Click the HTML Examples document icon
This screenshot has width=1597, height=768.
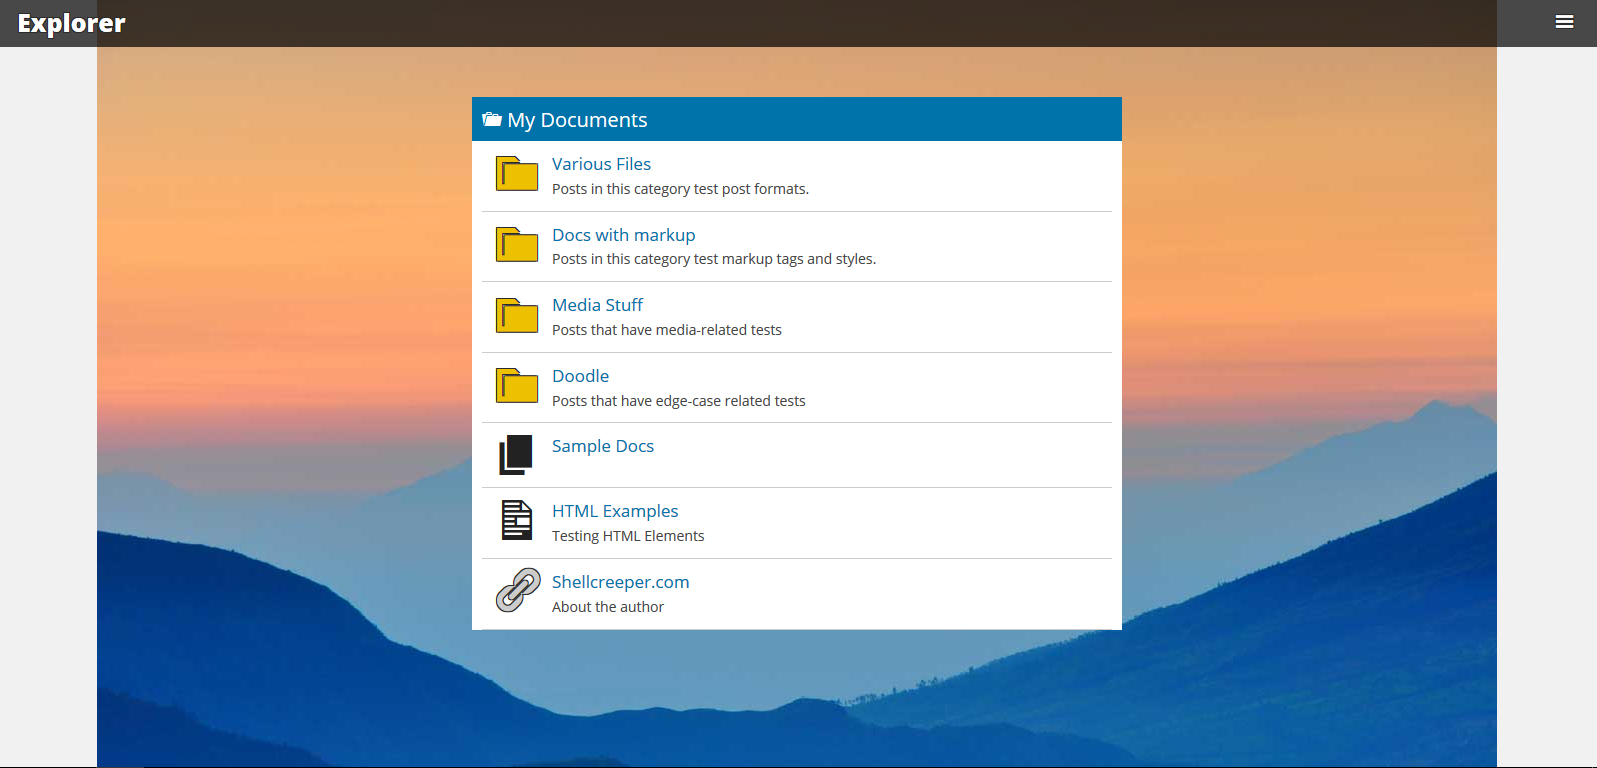(x=517, y=520)
